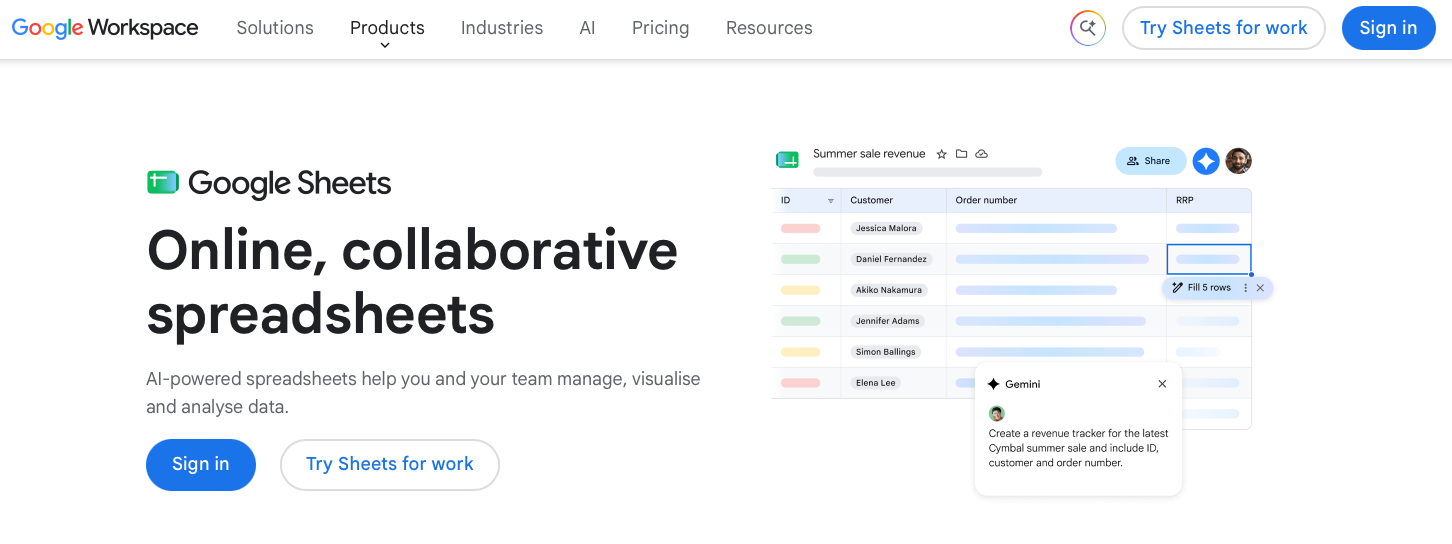Click Try Sheets for work in header

(x=1224, y=28)
